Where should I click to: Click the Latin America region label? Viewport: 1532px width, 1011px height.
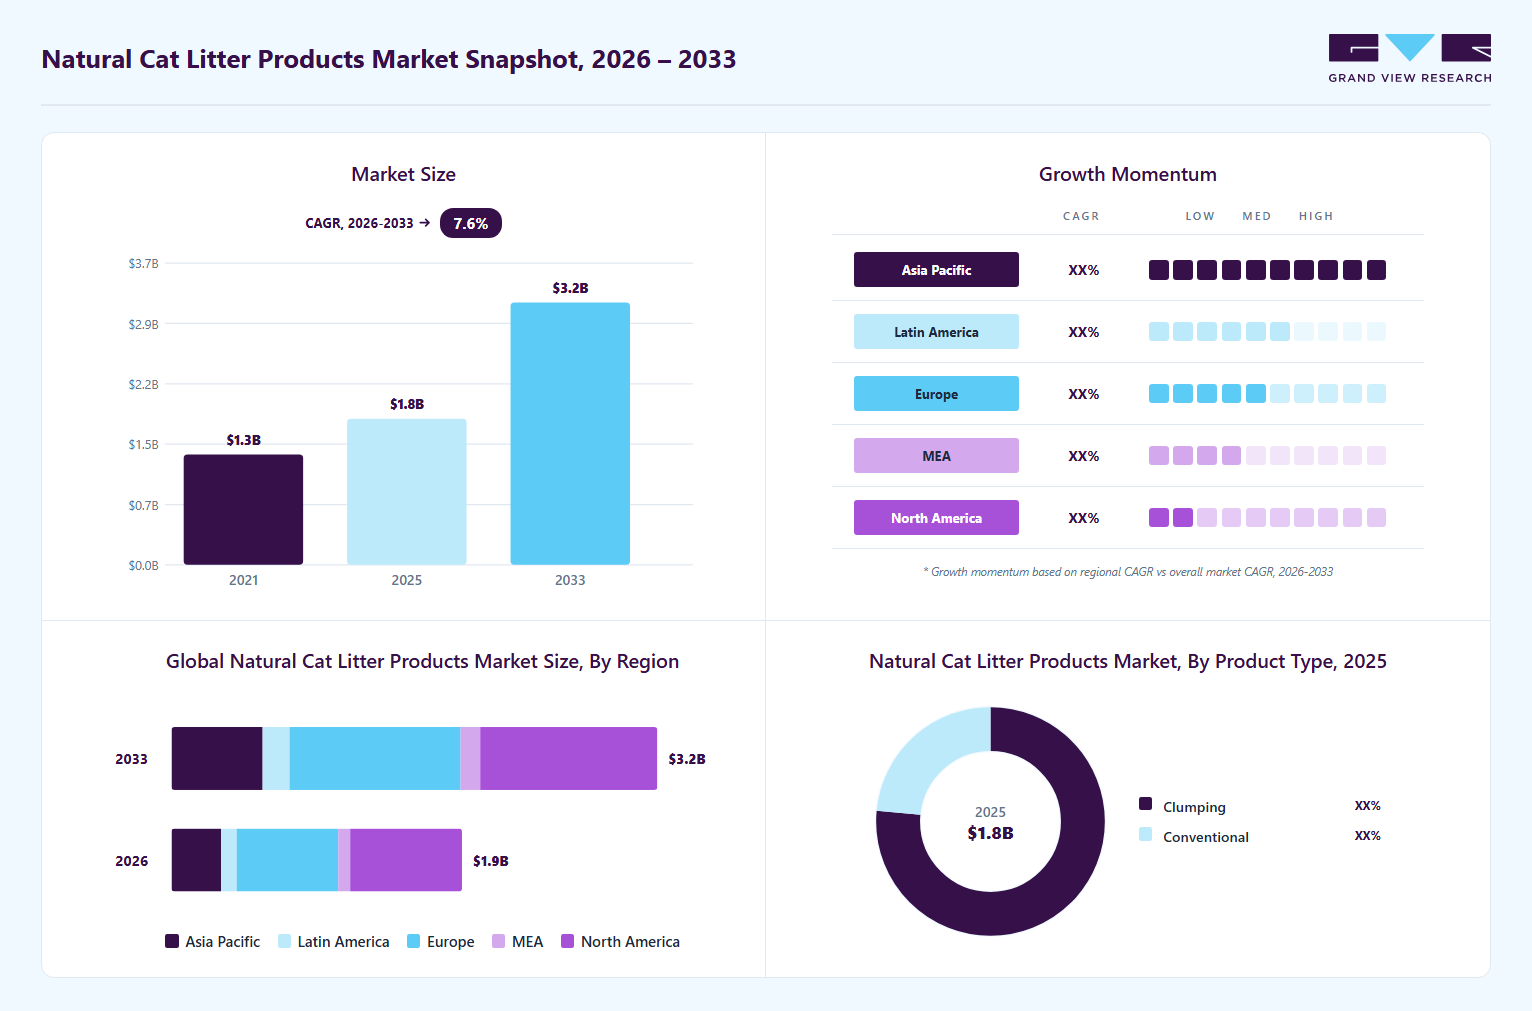pos(936,332)
